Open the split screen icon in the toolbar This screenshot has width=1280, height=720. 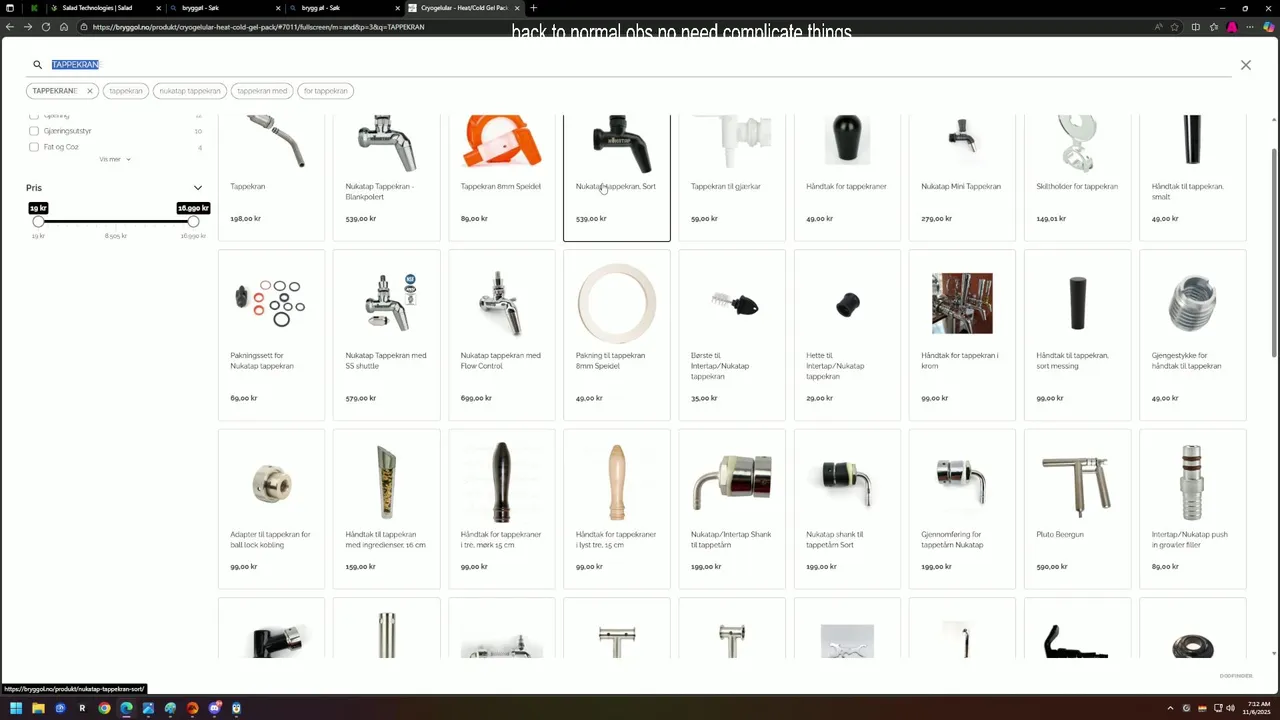click(1195, 27)
